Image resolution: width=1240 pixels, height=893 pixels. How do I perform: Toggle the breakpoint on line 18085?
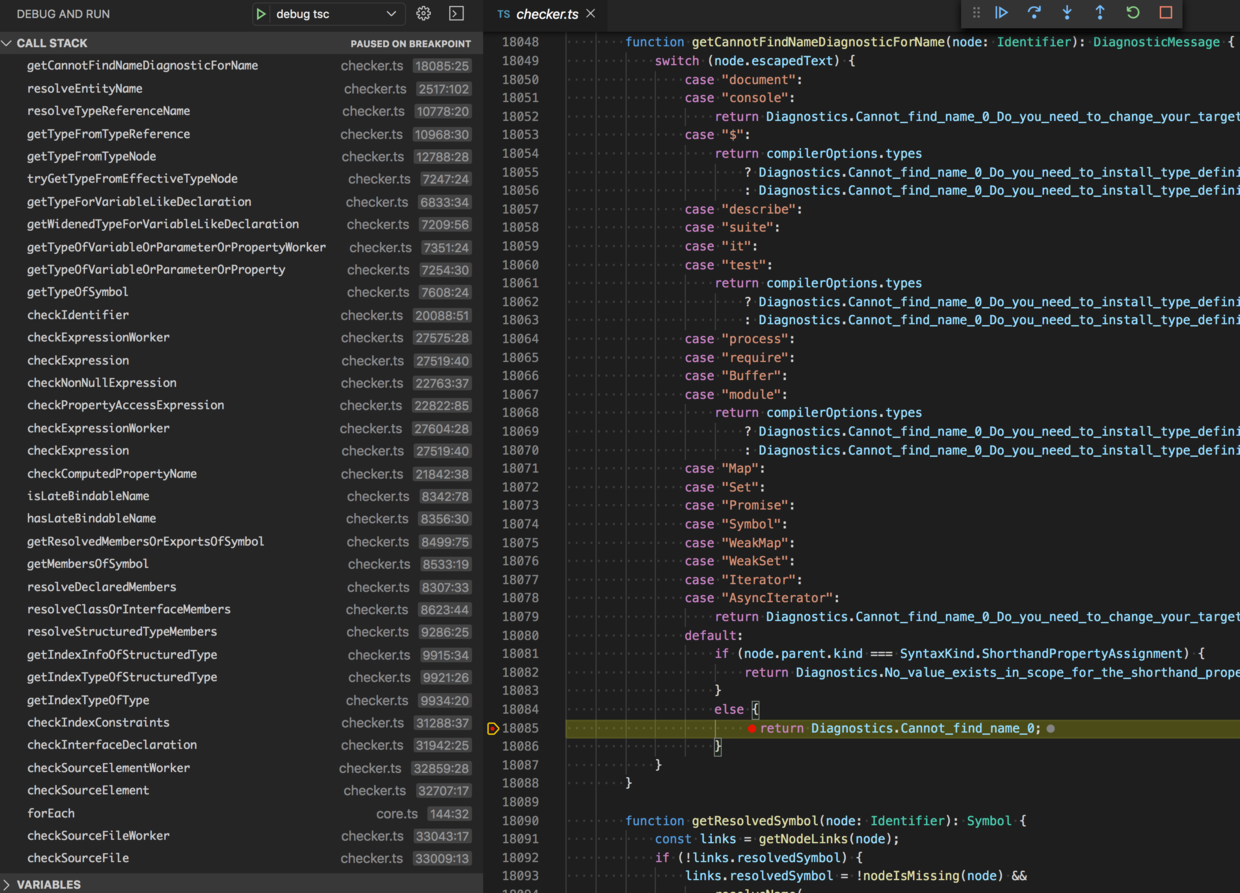(751, 728)
